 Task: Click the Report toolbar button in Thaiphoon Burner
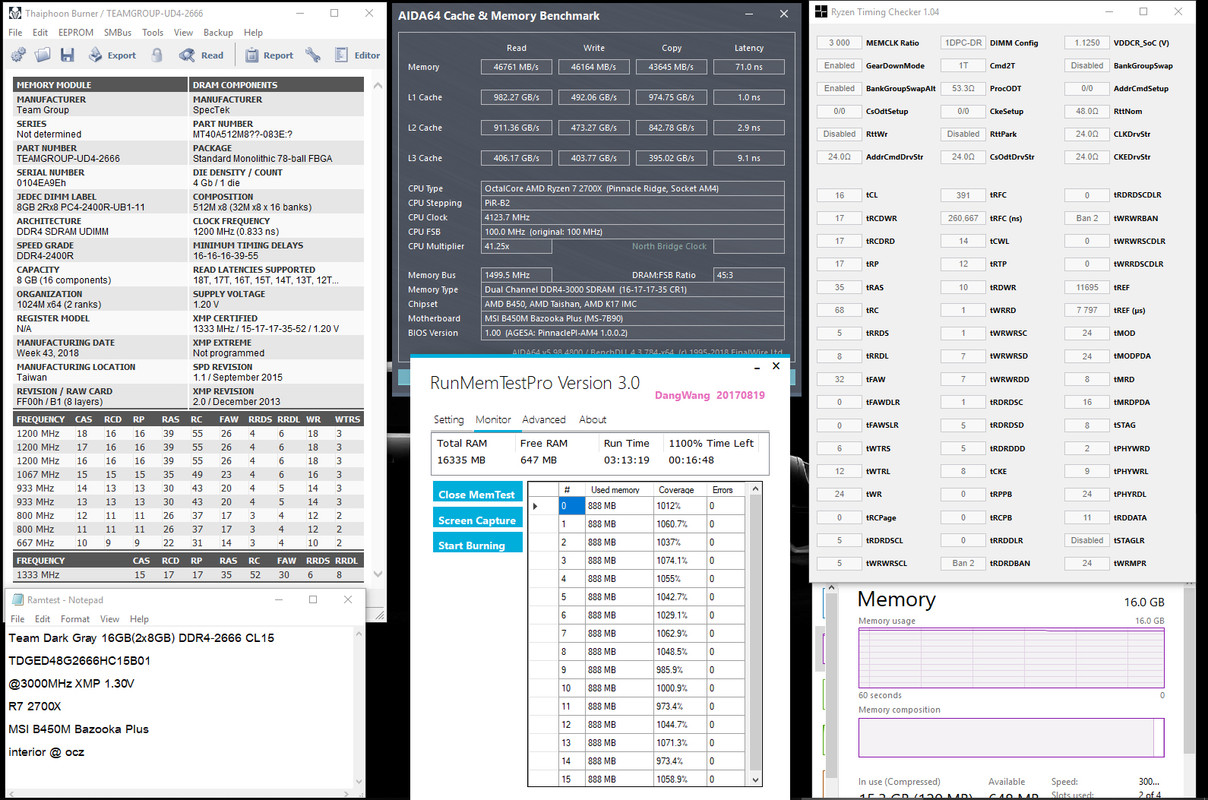tap(269, 55)
